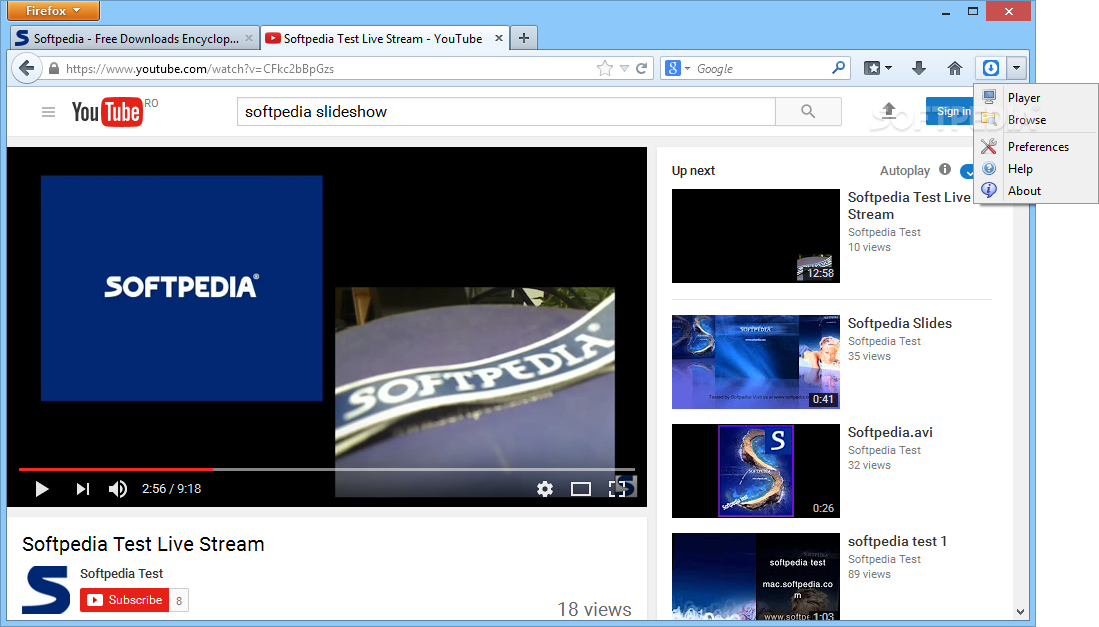Open the Softpedia Test channel name under title
The image size is (1099, 627).
(121, 574)
